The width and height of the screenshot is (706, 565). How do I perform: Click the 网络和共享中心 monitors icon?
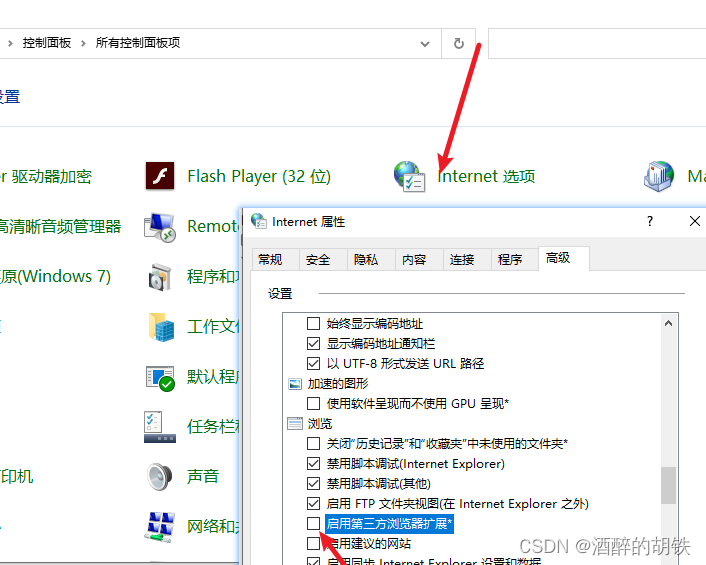tap(160, 527)
